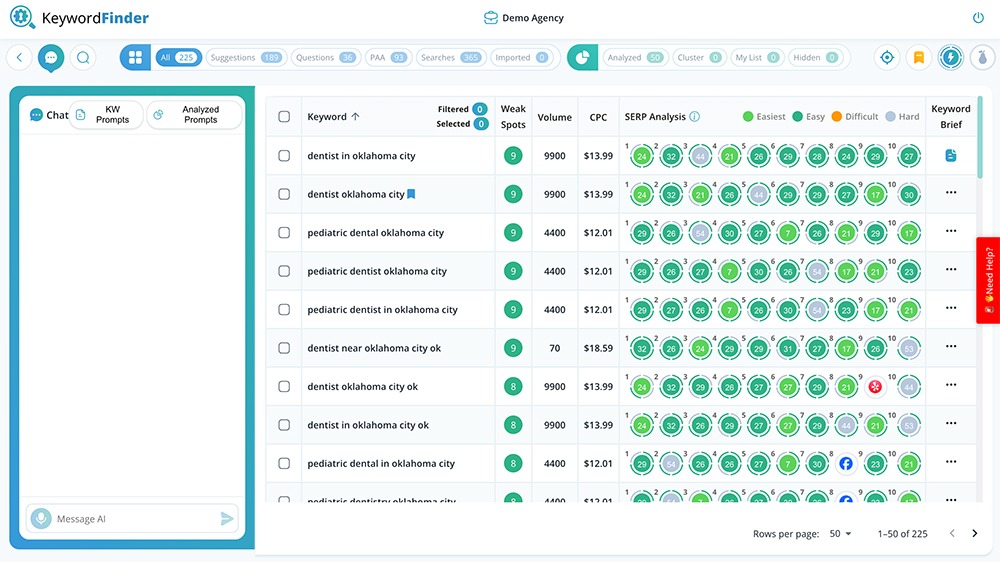Send the AI message with arrow icon

tap(226, 519)
